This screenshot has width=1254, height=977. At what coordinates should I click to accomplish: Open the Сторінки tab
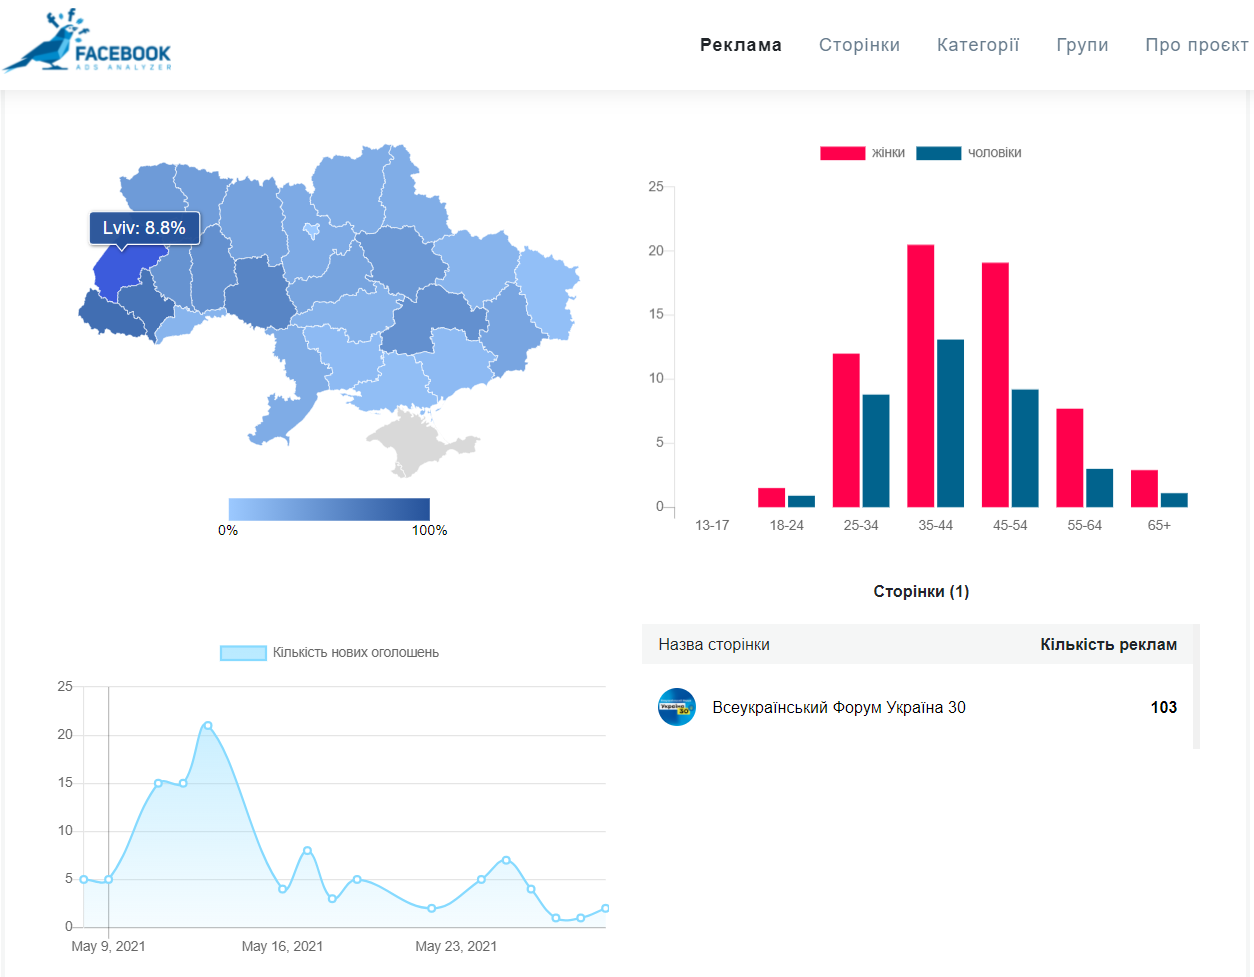click(x=859, y=45)
